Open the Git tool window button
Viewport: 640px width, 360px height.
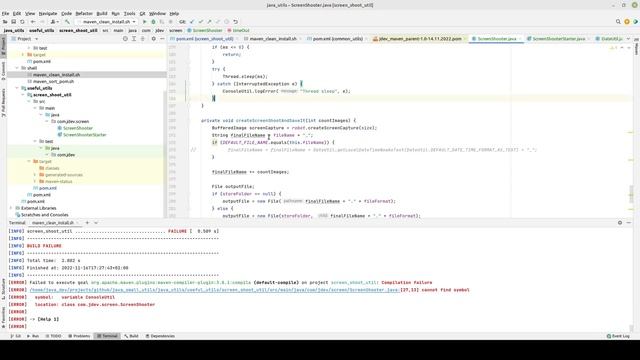pos(16,336)
